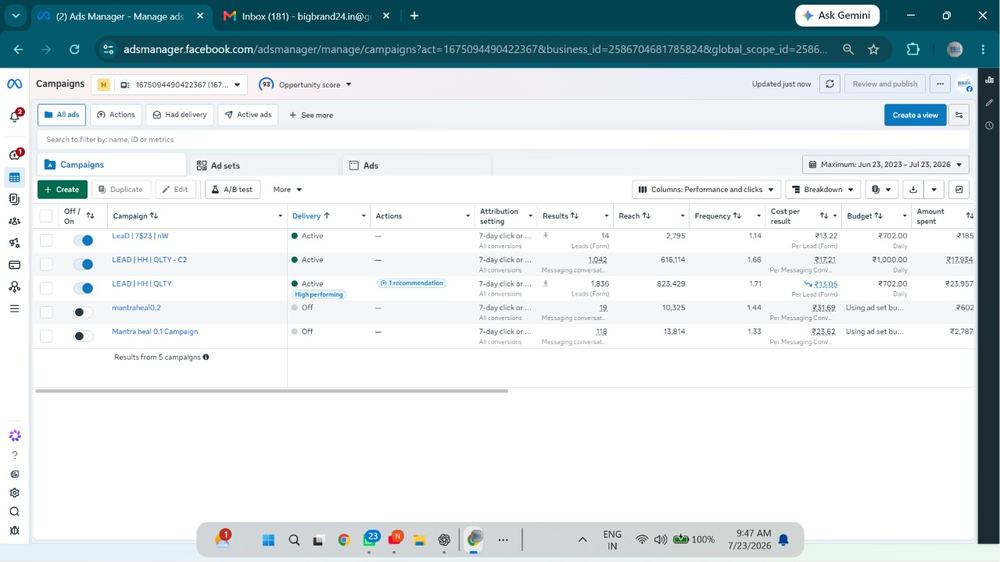1000x562 pixels.
Task: Open the view settings sliders icon
Action: tap(959, 115)
